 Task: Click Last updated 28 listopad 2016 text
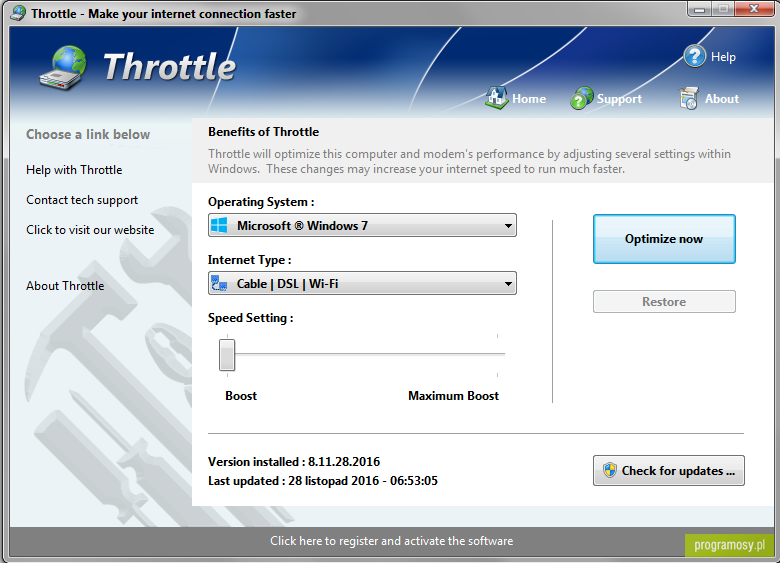coord(323,481)
